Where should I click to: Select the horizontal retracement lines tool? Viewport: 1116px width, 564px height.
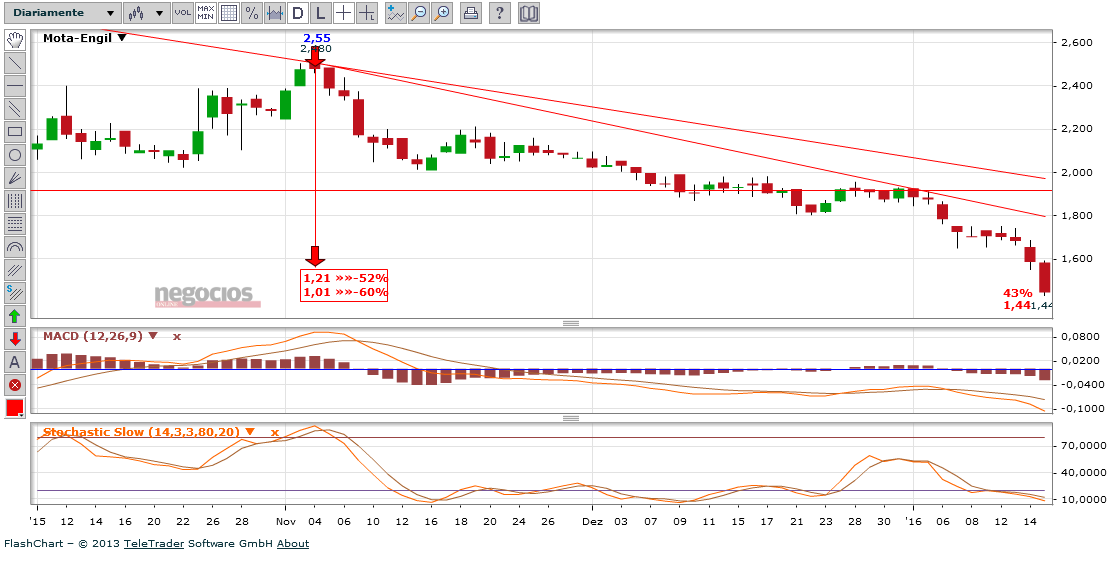(15, 224)
